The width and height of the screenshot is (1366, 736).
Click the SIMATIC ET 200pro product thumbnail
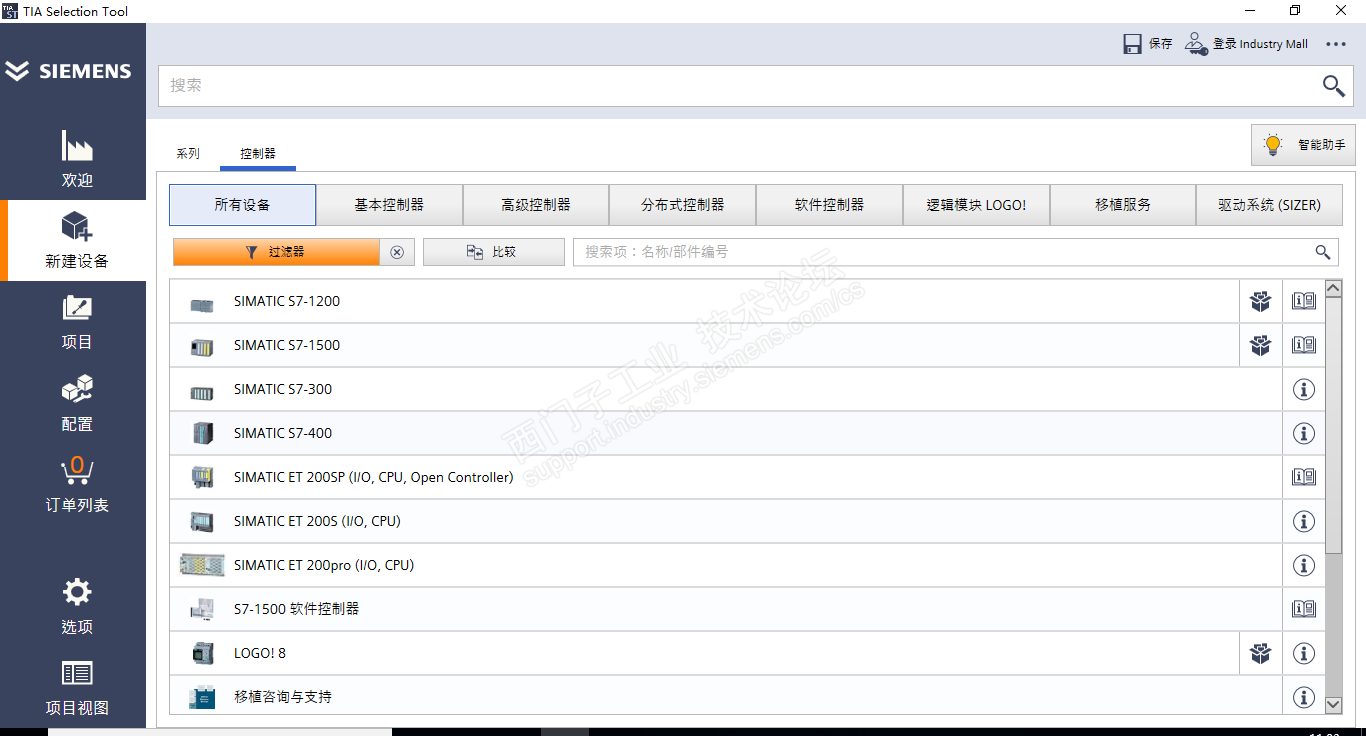(203, 565)
